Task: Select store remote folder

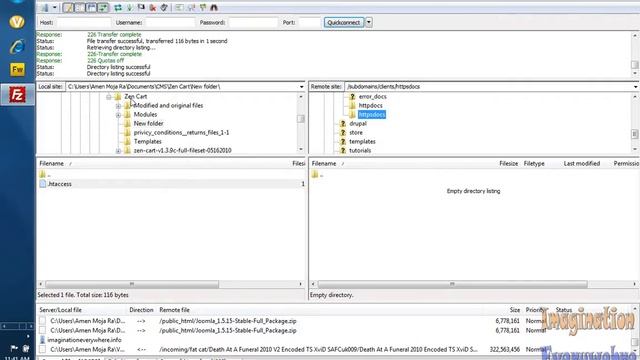Action: pos(356,133)
